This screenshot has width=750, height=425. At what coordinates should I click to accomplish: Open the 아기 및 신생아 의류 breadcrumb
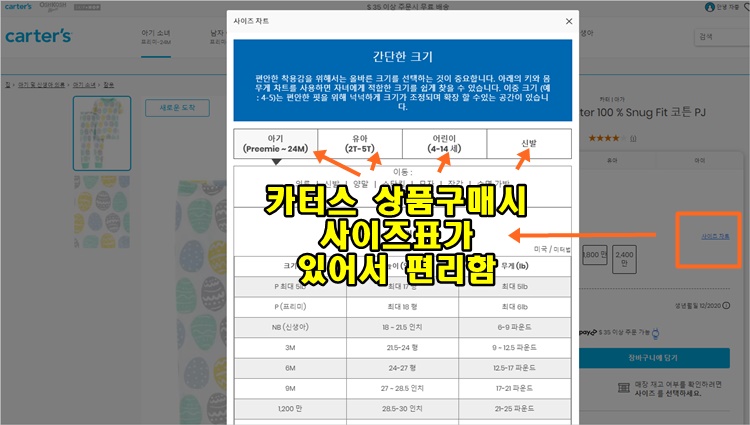[x=41, y=85]
